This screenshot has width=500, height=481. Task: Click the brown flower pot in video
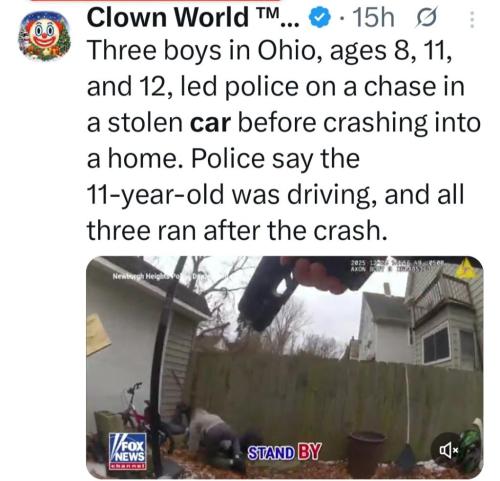tap(366, 453)
